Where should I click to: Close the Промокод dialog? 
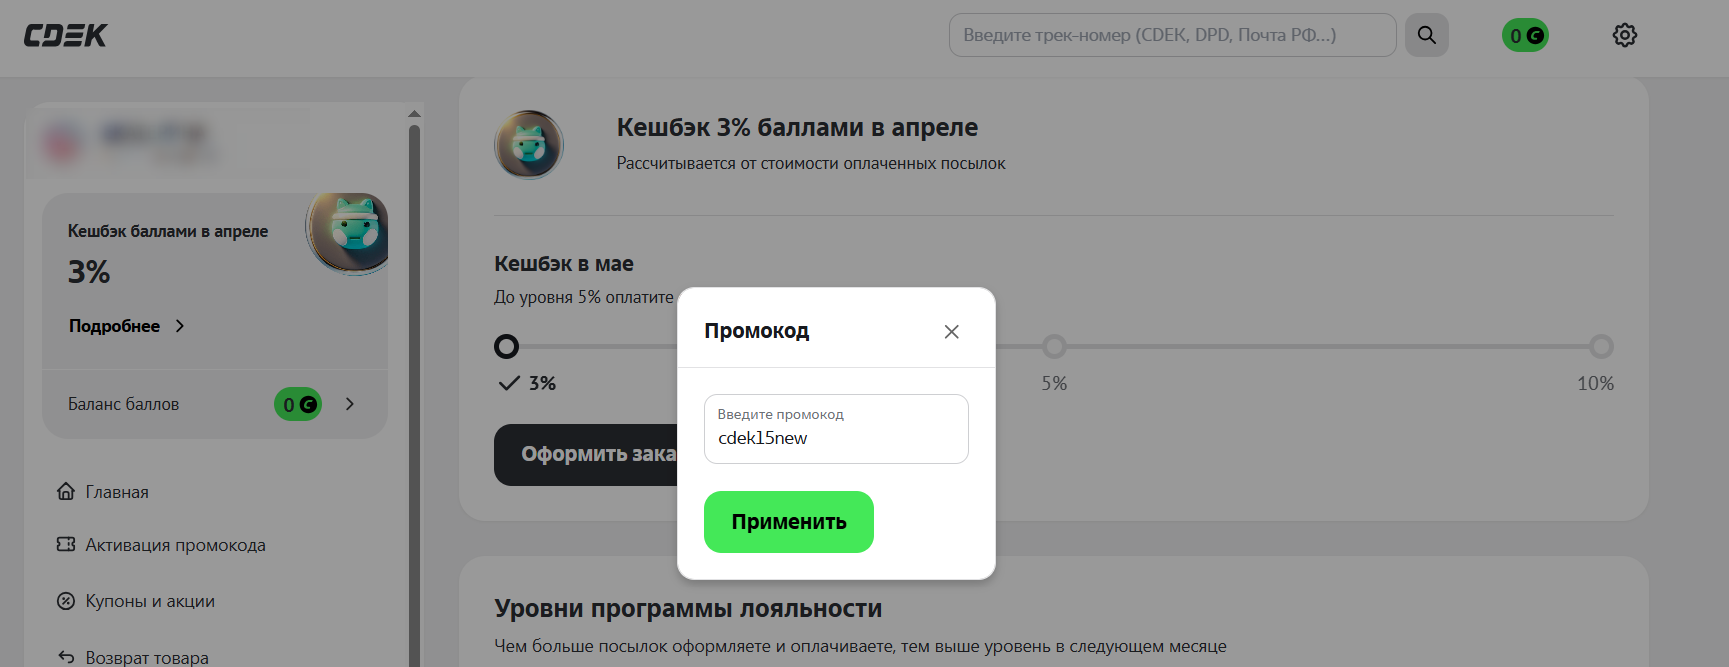pyautogui.click(x=952, y=332)
